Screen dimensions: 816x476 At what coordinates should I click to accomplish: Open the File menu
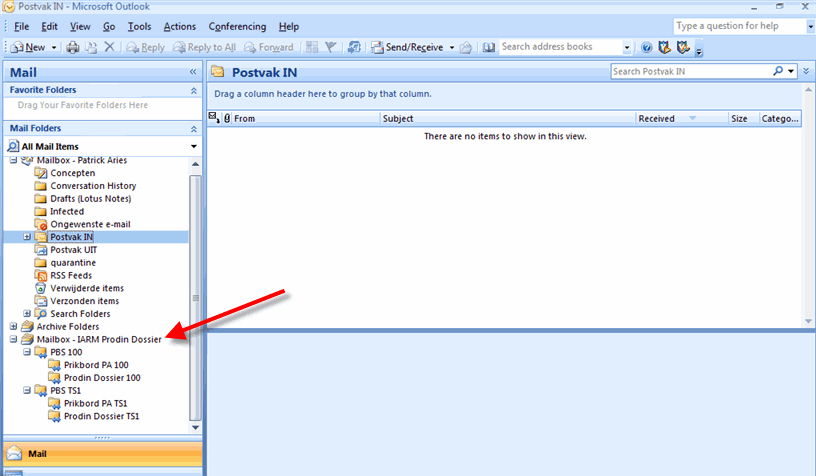(21, 27)
